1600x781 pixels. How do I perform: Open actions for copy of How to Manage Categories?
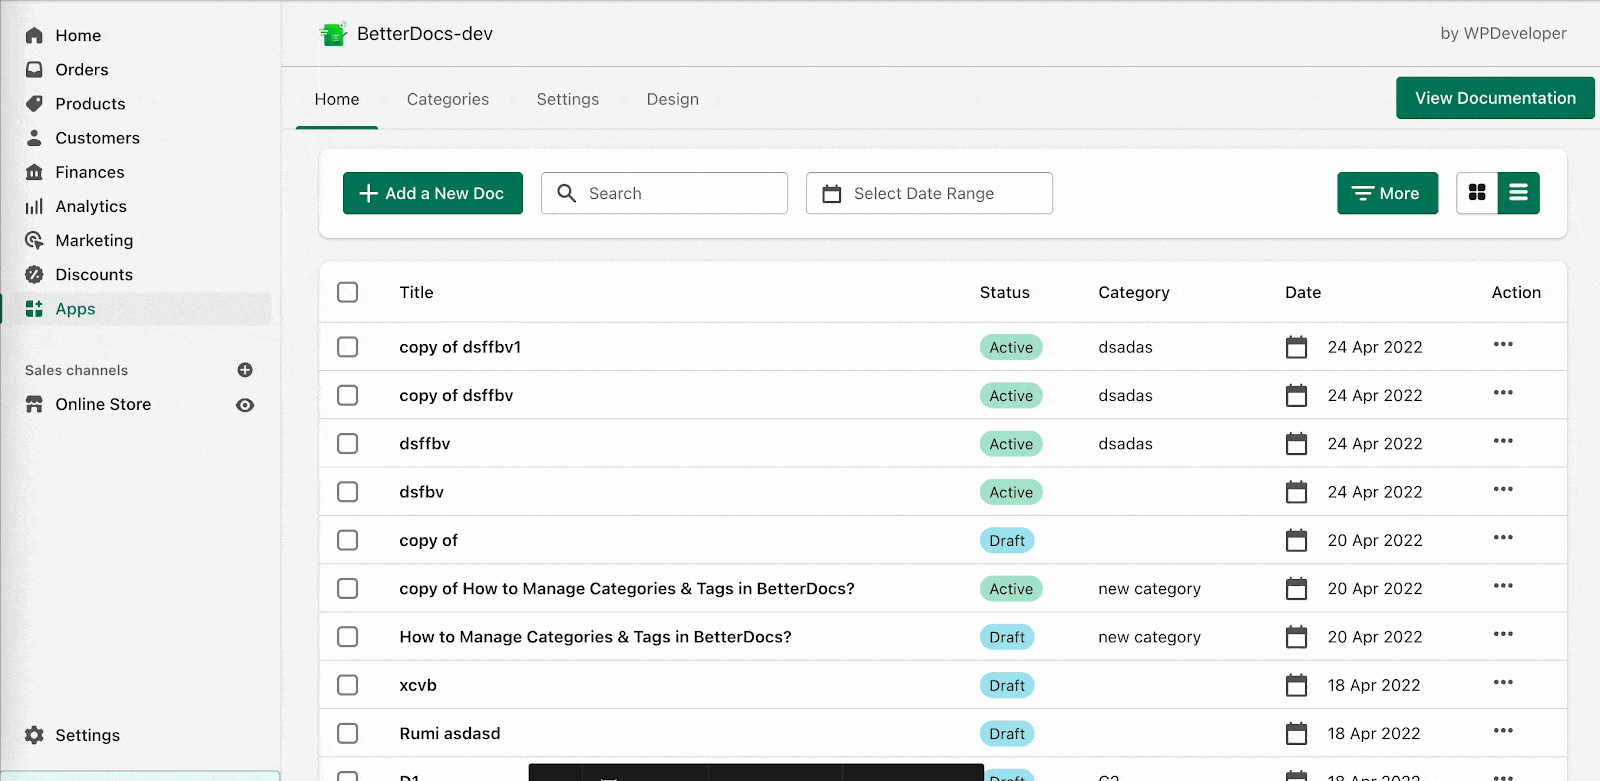coord(1503,586)
